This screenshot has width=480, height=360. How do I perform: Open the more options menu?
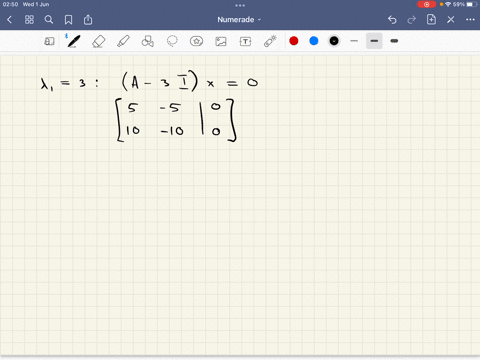[x=470, y=20]
